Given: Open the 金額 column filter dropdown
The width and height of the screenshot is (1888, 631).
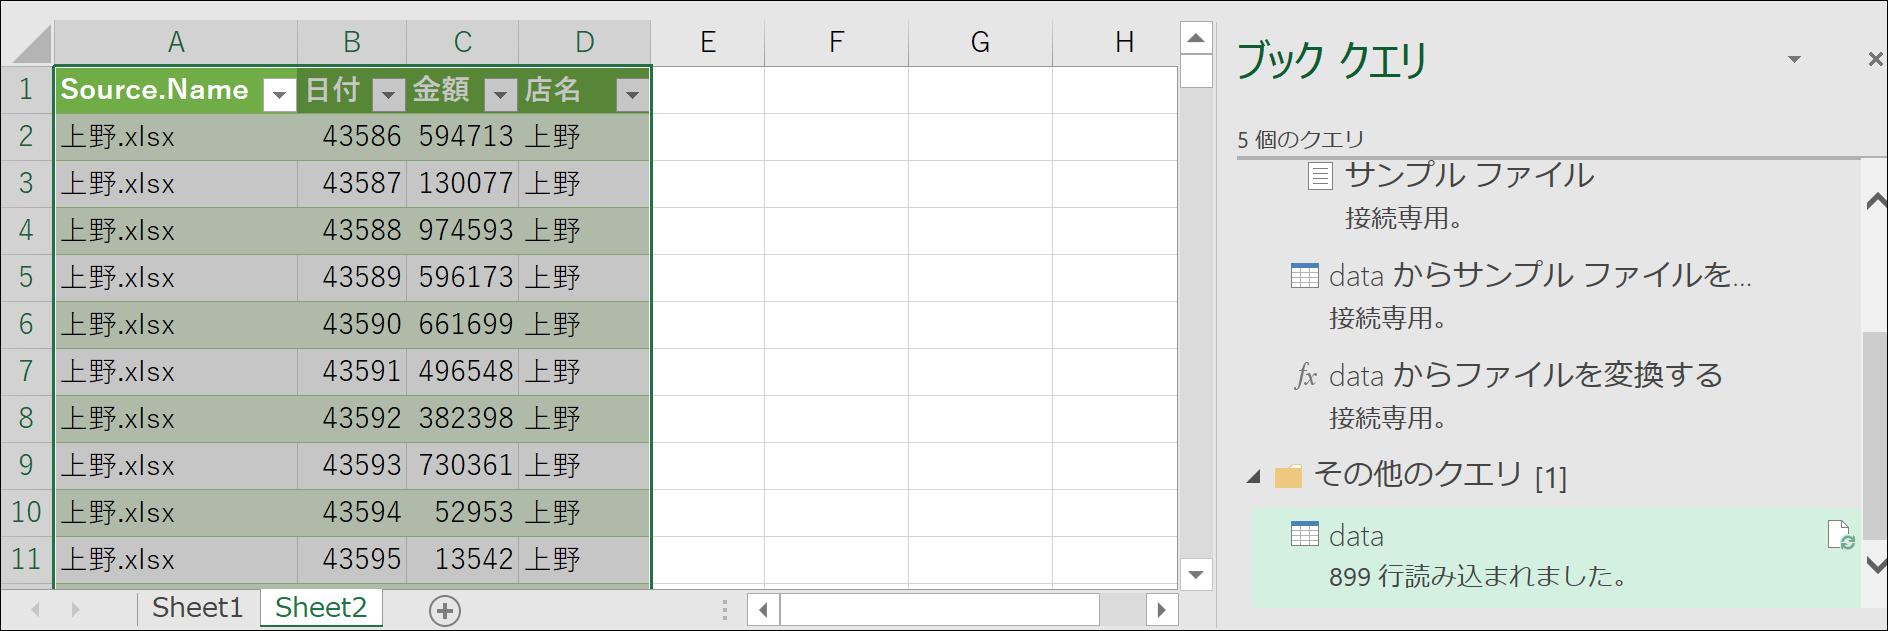Looking at the screenshot, I should click(x=499, y=95).
